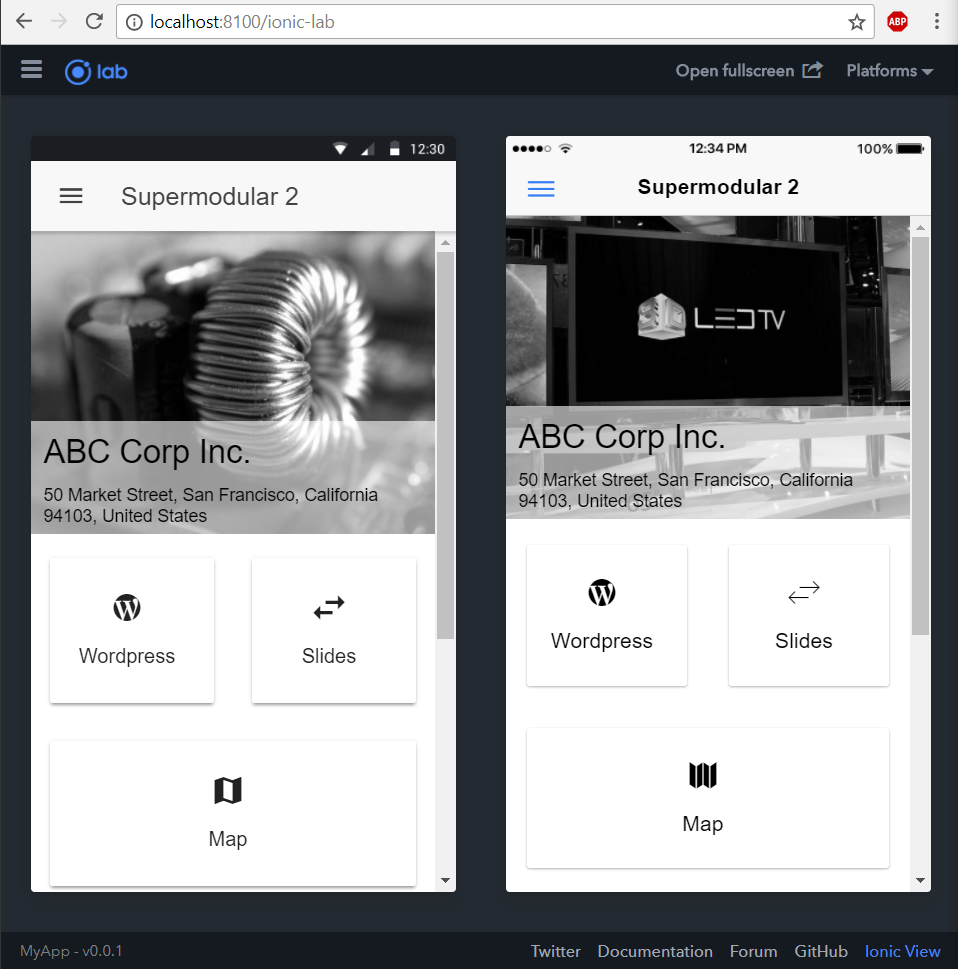Click the WordPress logo icon in Android preview
958x969 pixels.
point(127,607)
